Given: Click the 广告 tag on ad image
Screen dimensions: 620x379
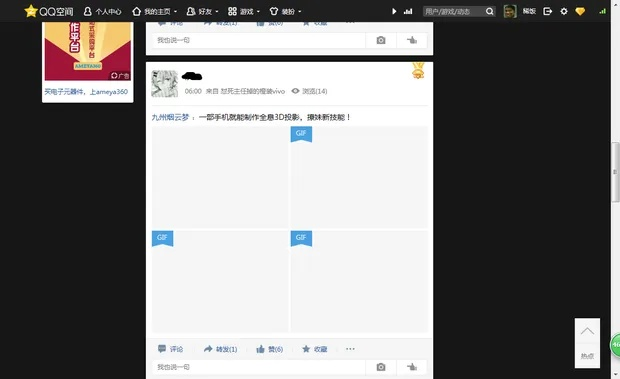Looking at the screenshot, I should pyautogui.click(x=120, y=75).
